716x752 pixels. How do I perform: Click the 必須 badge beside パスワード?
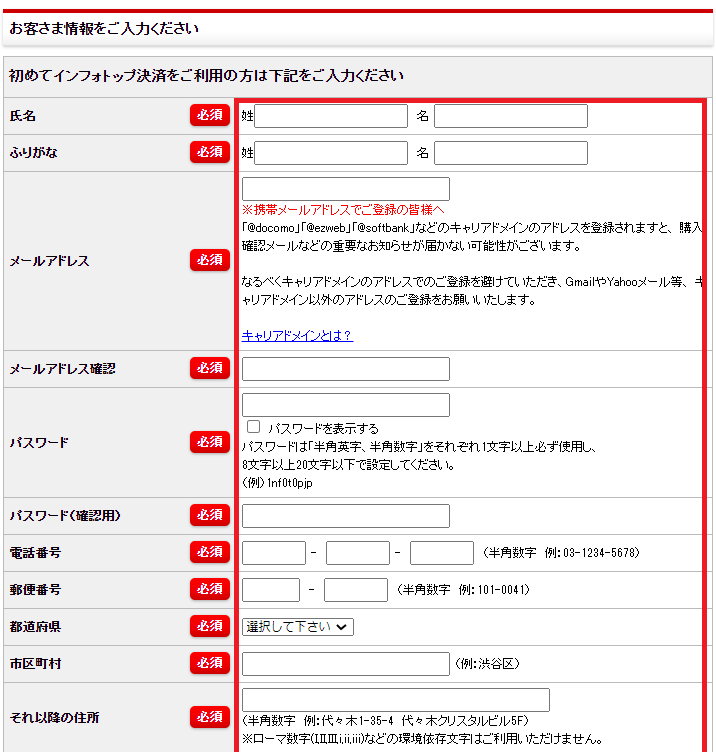[x=210, y=442]
